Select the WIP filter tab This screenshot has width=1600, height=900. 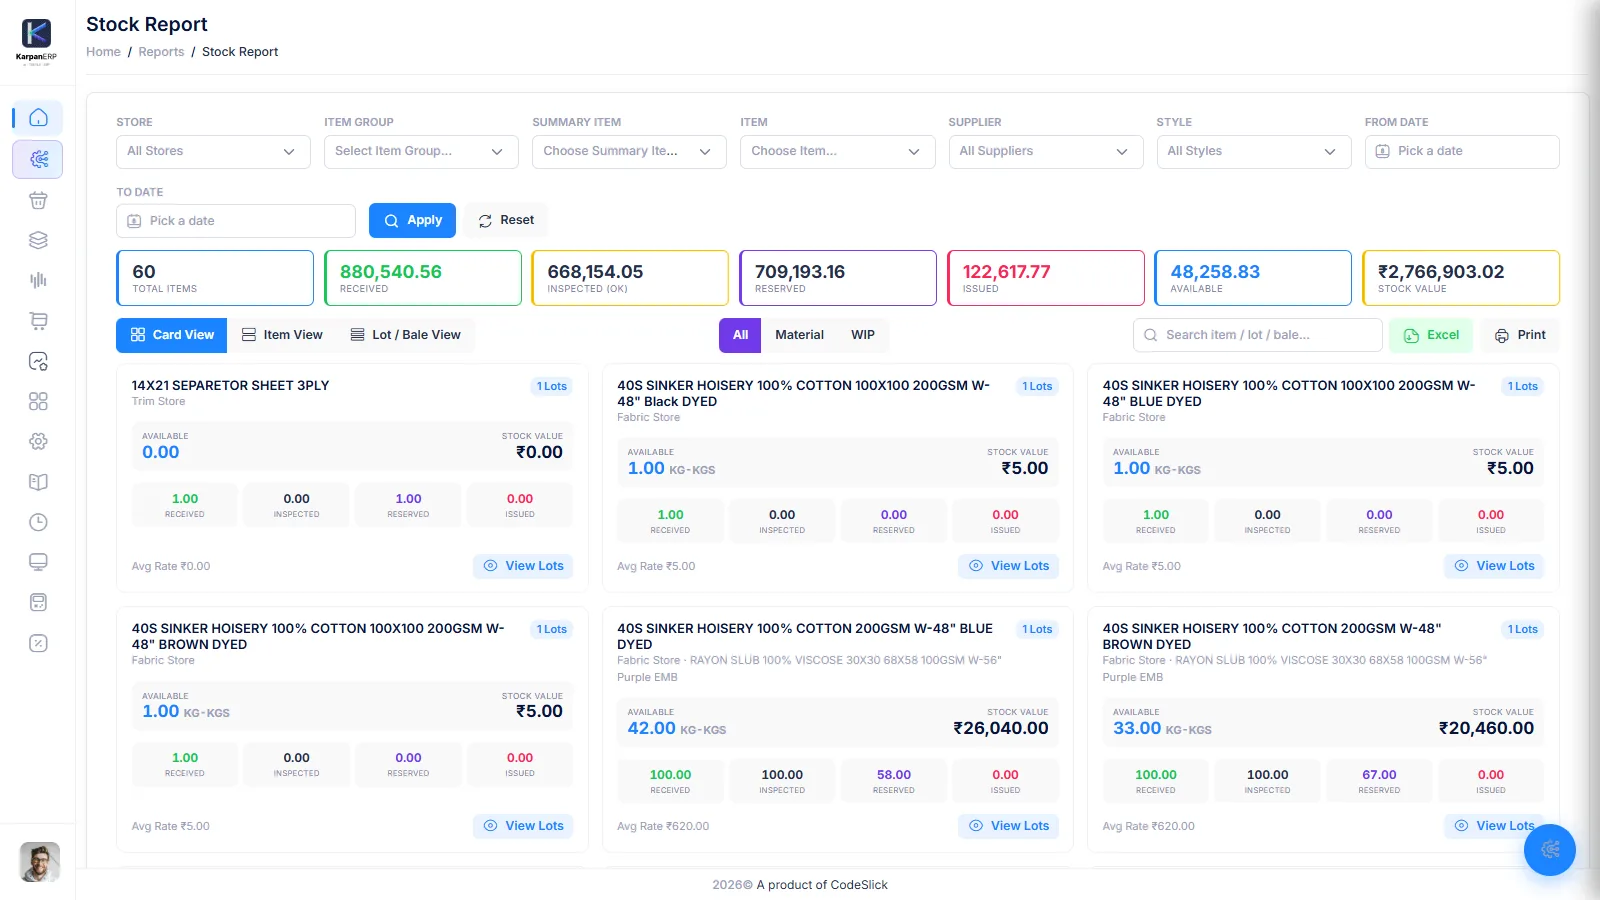point(863,335)
